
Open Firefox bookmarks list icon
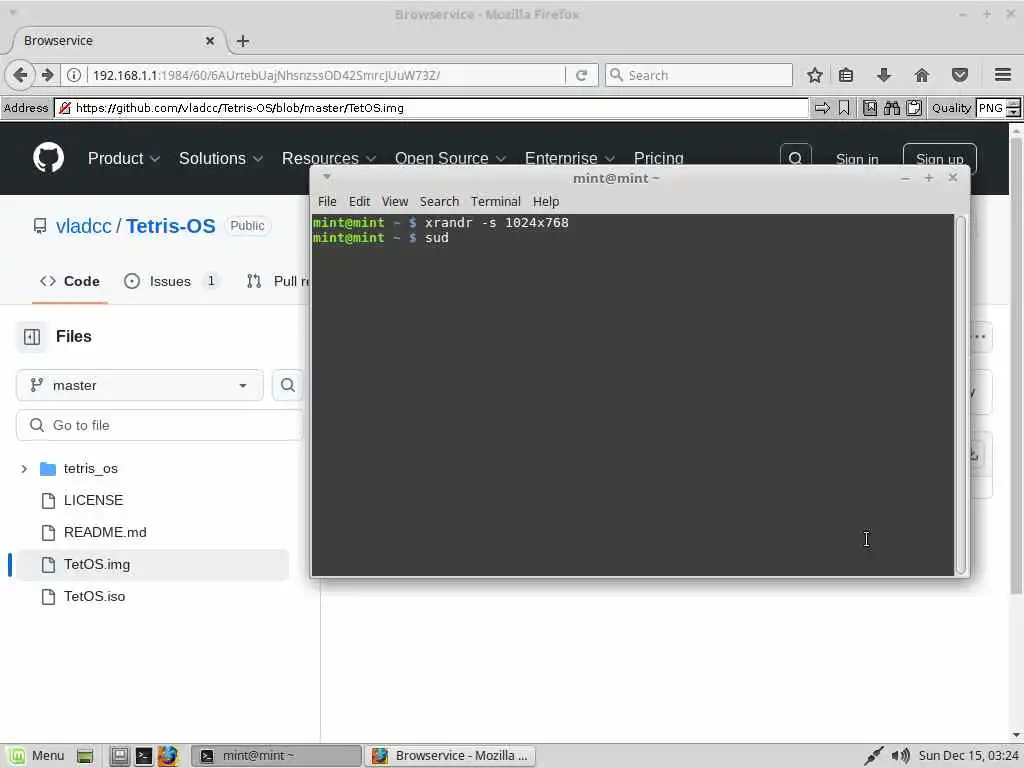[x=846, y=75]
